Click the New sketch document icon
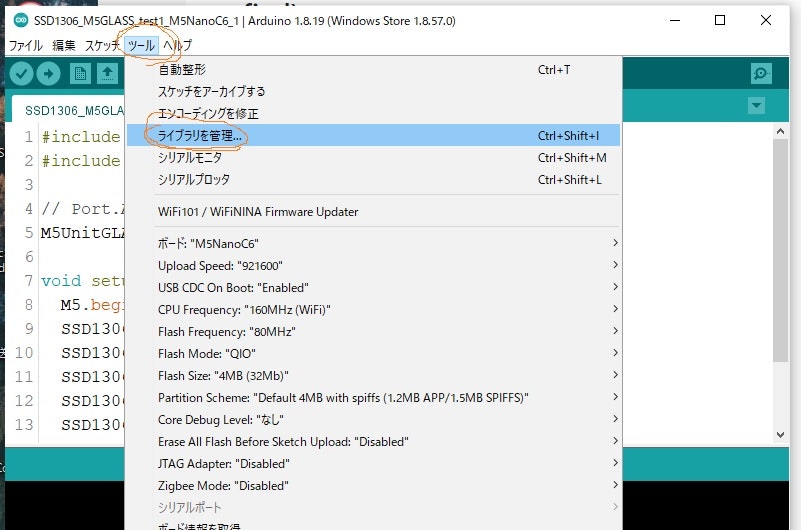This screenshot has height=530, width=801. pos(80,74)
